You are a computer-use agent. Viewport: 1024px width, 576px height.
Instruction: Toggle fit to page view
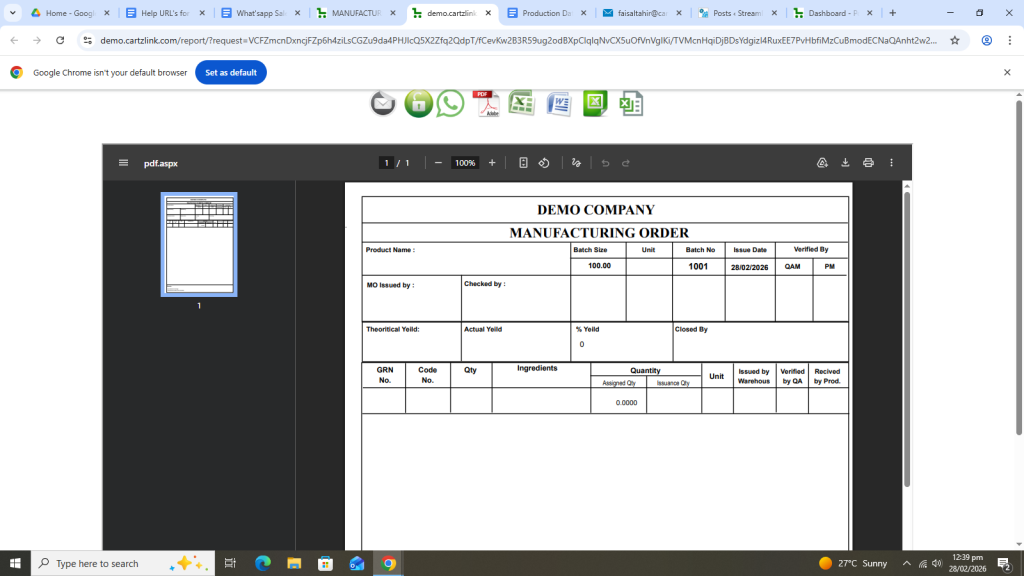[x=523, y=163]
